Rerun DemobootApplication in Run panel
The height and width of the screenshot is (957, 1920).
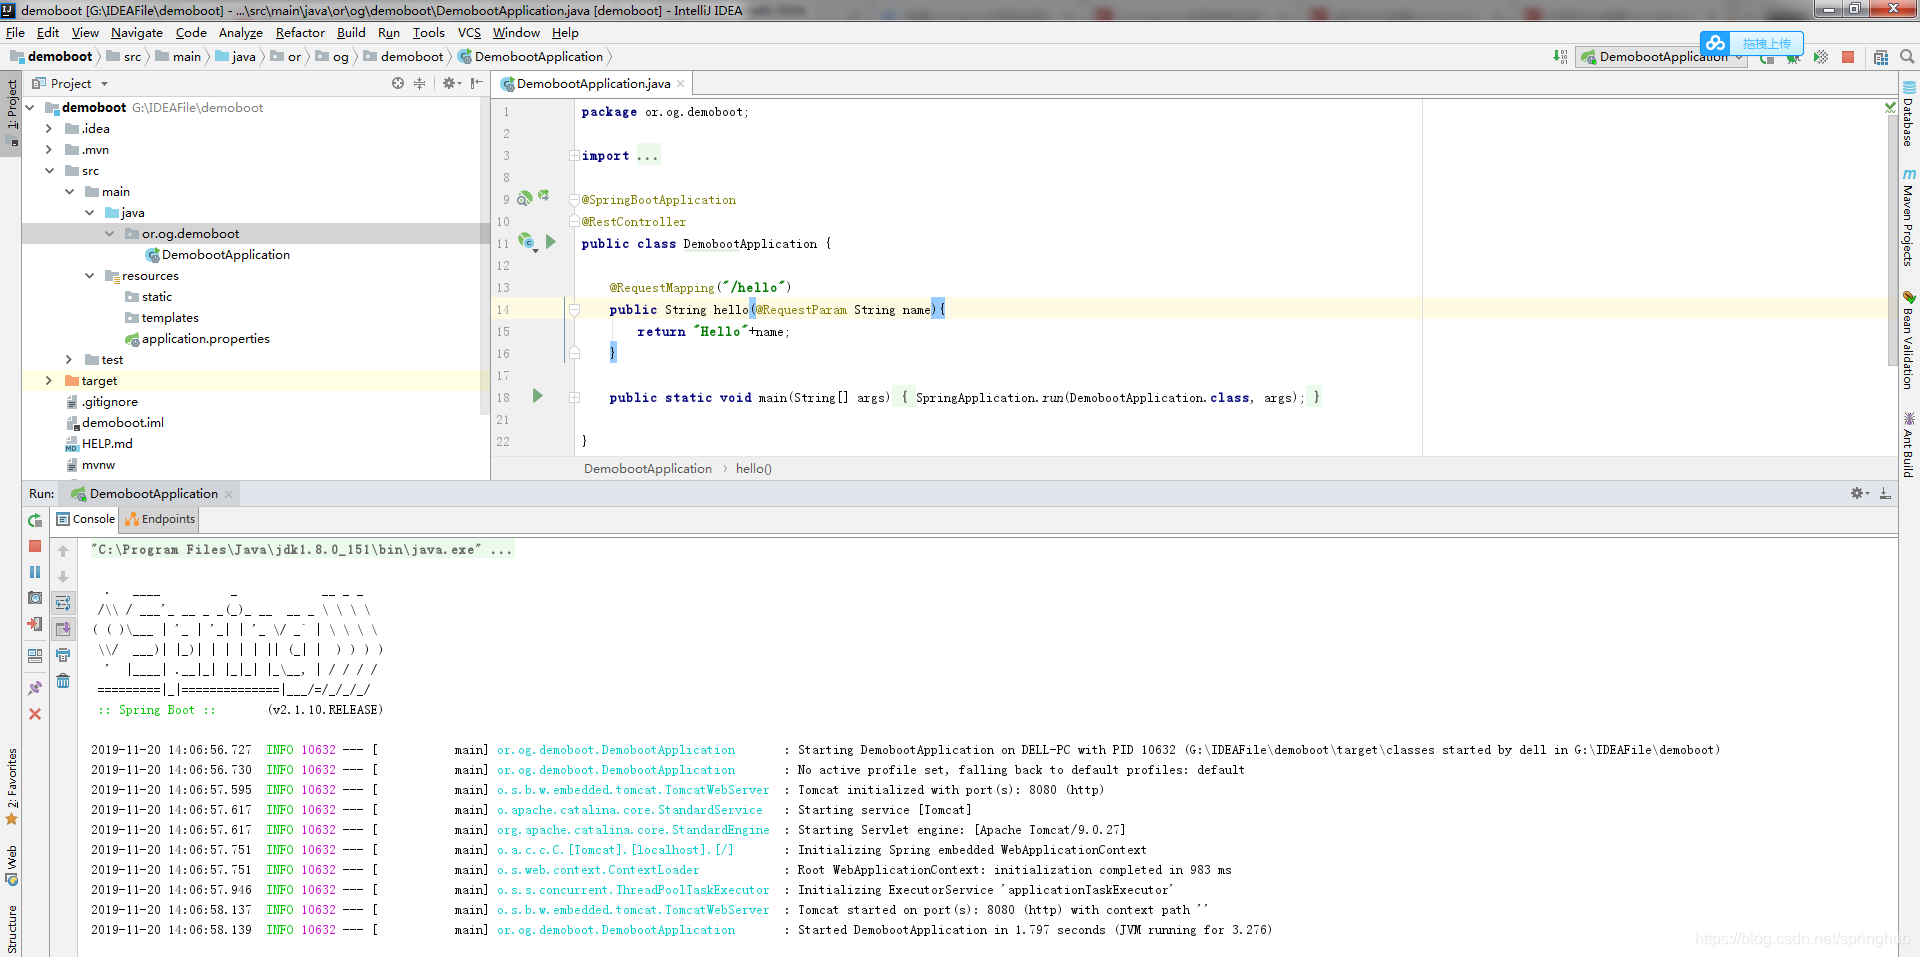coord(35,520)
